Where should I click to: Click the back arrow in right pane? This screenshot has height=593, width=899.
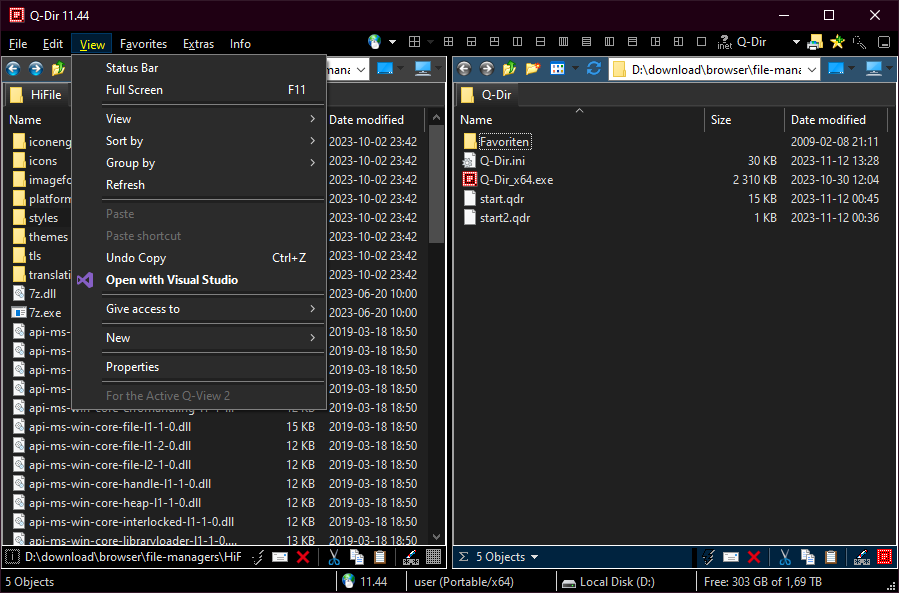click(x=465, y=69)
